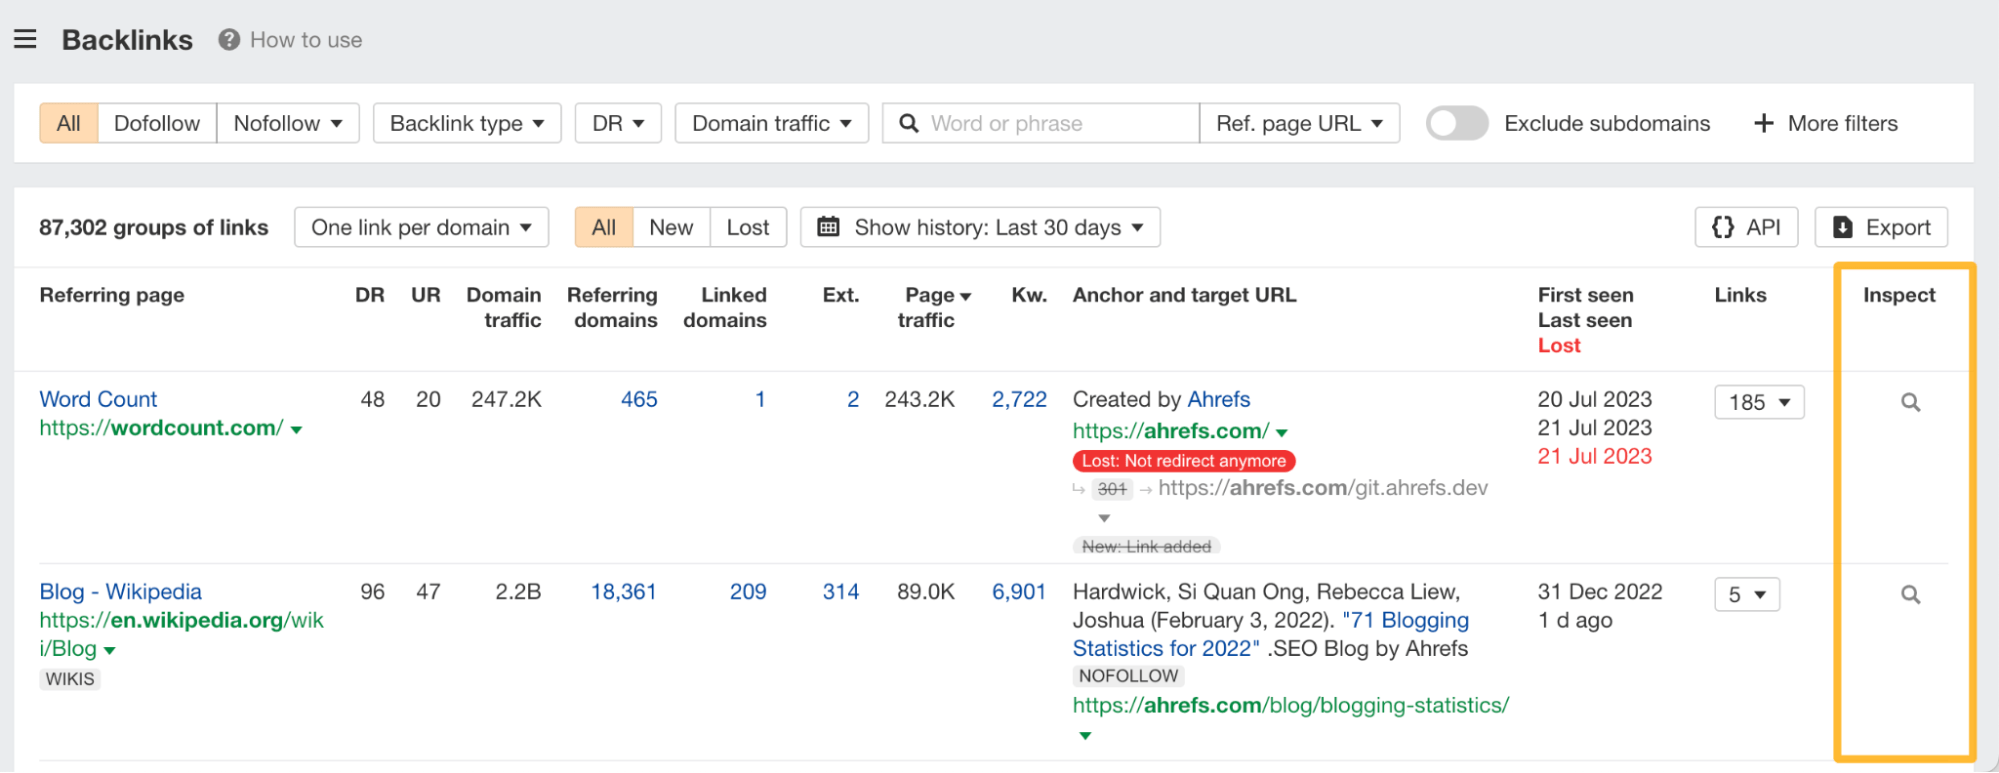Click the How to use help icon
Image resolution: width=1999 pixels, height=773 pixels.
229,39
